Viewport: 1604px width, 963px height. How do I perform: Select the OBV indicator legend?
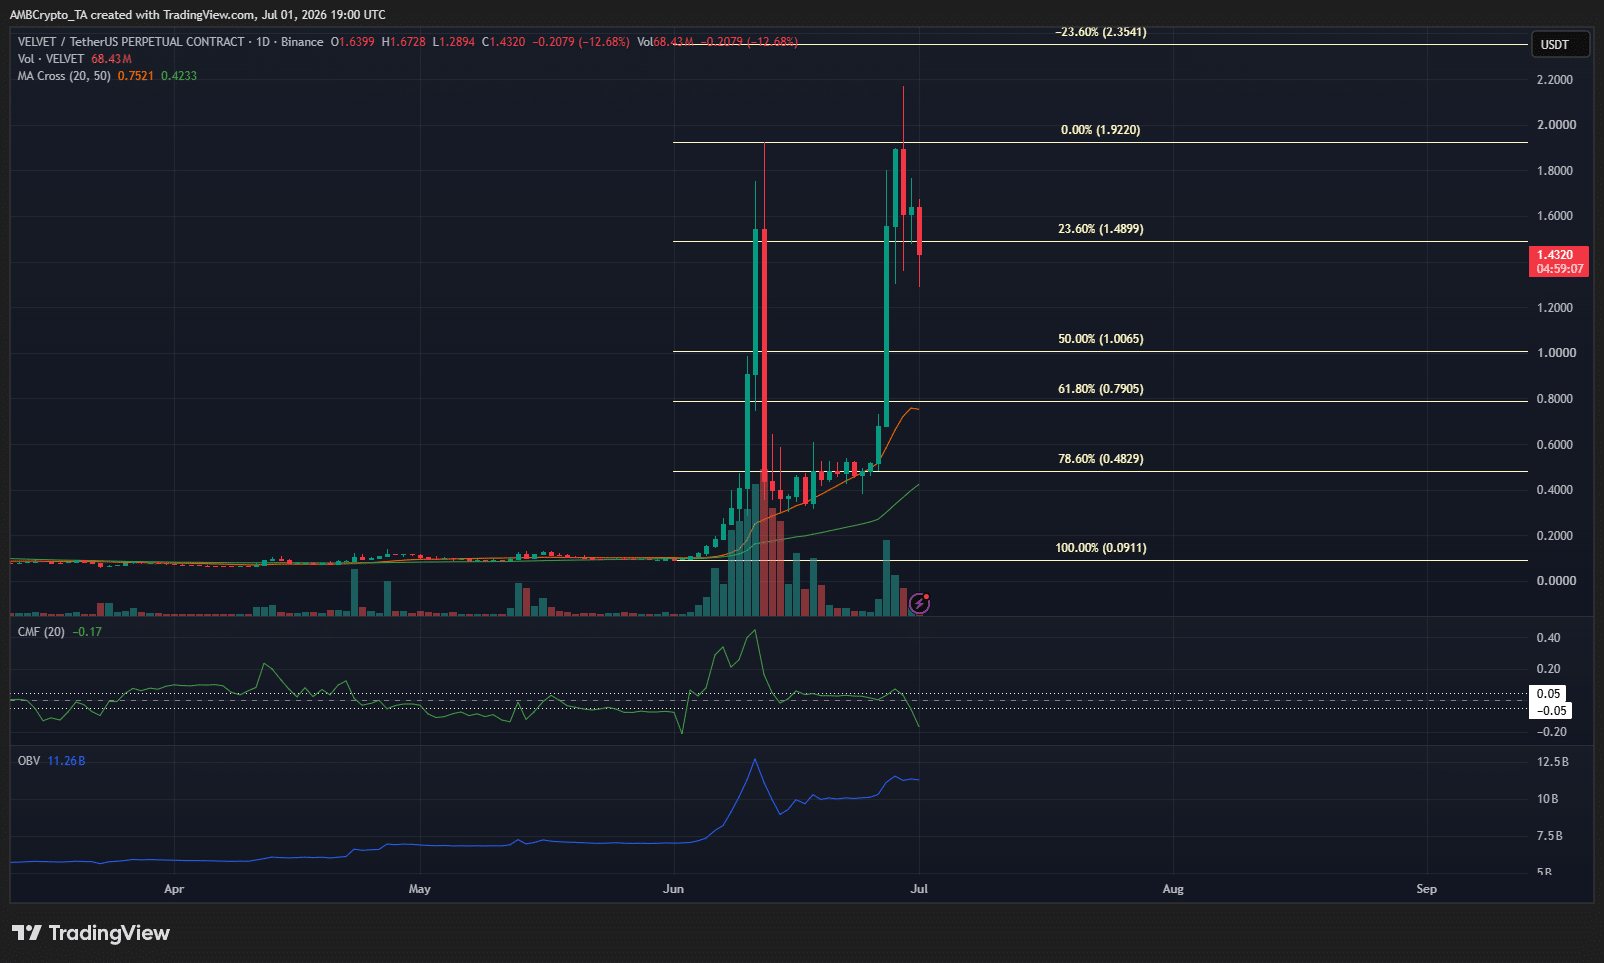(x=29, y=761)
